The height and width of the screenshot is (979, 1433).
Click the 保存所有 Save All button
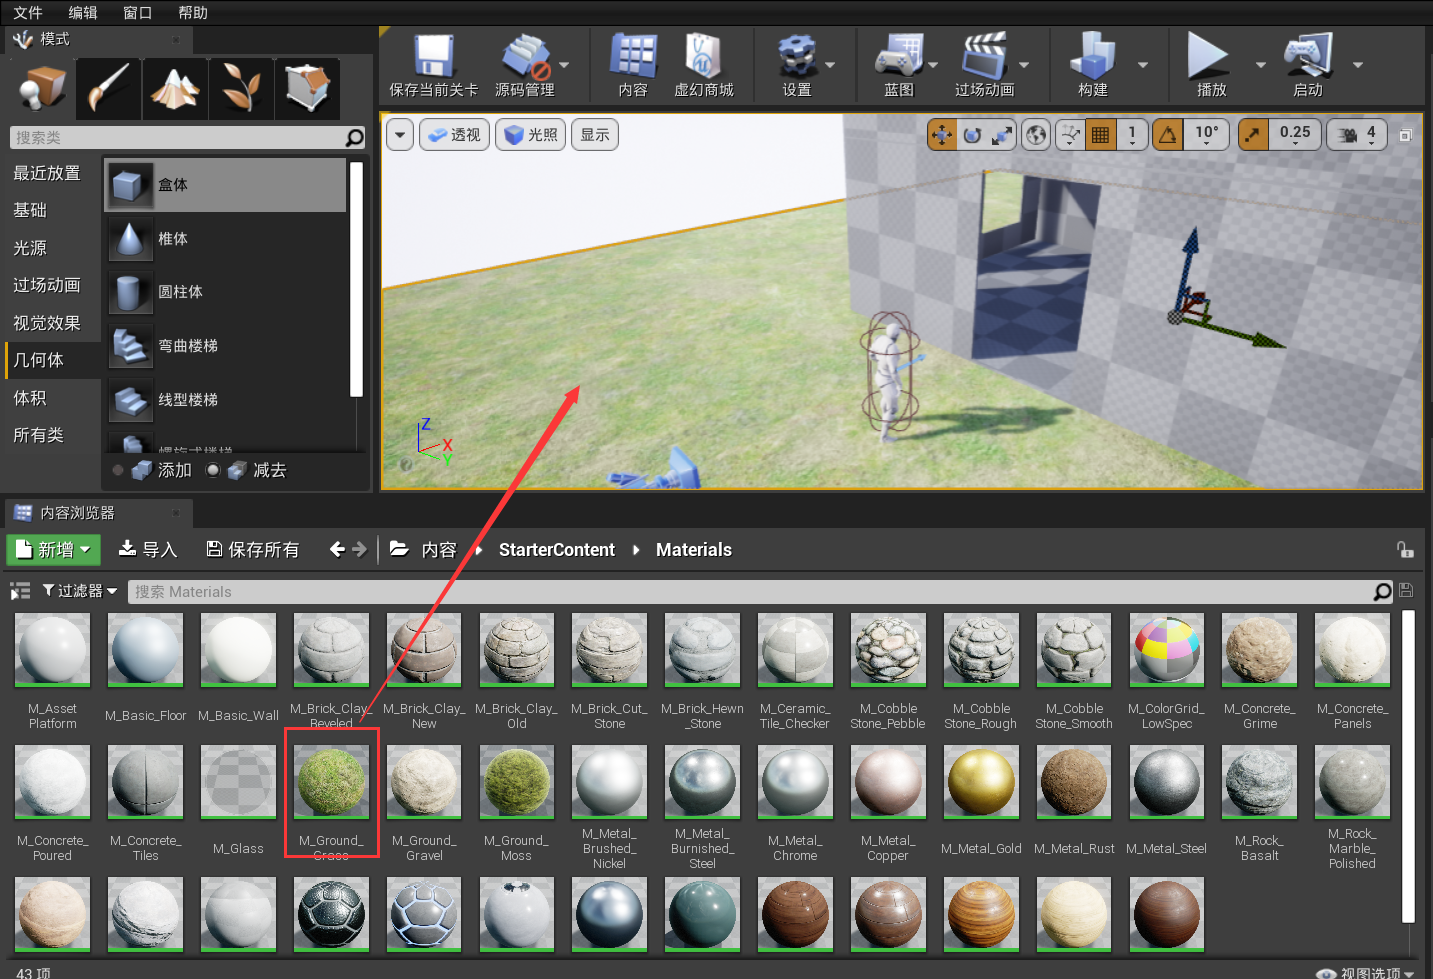(252, 549)
